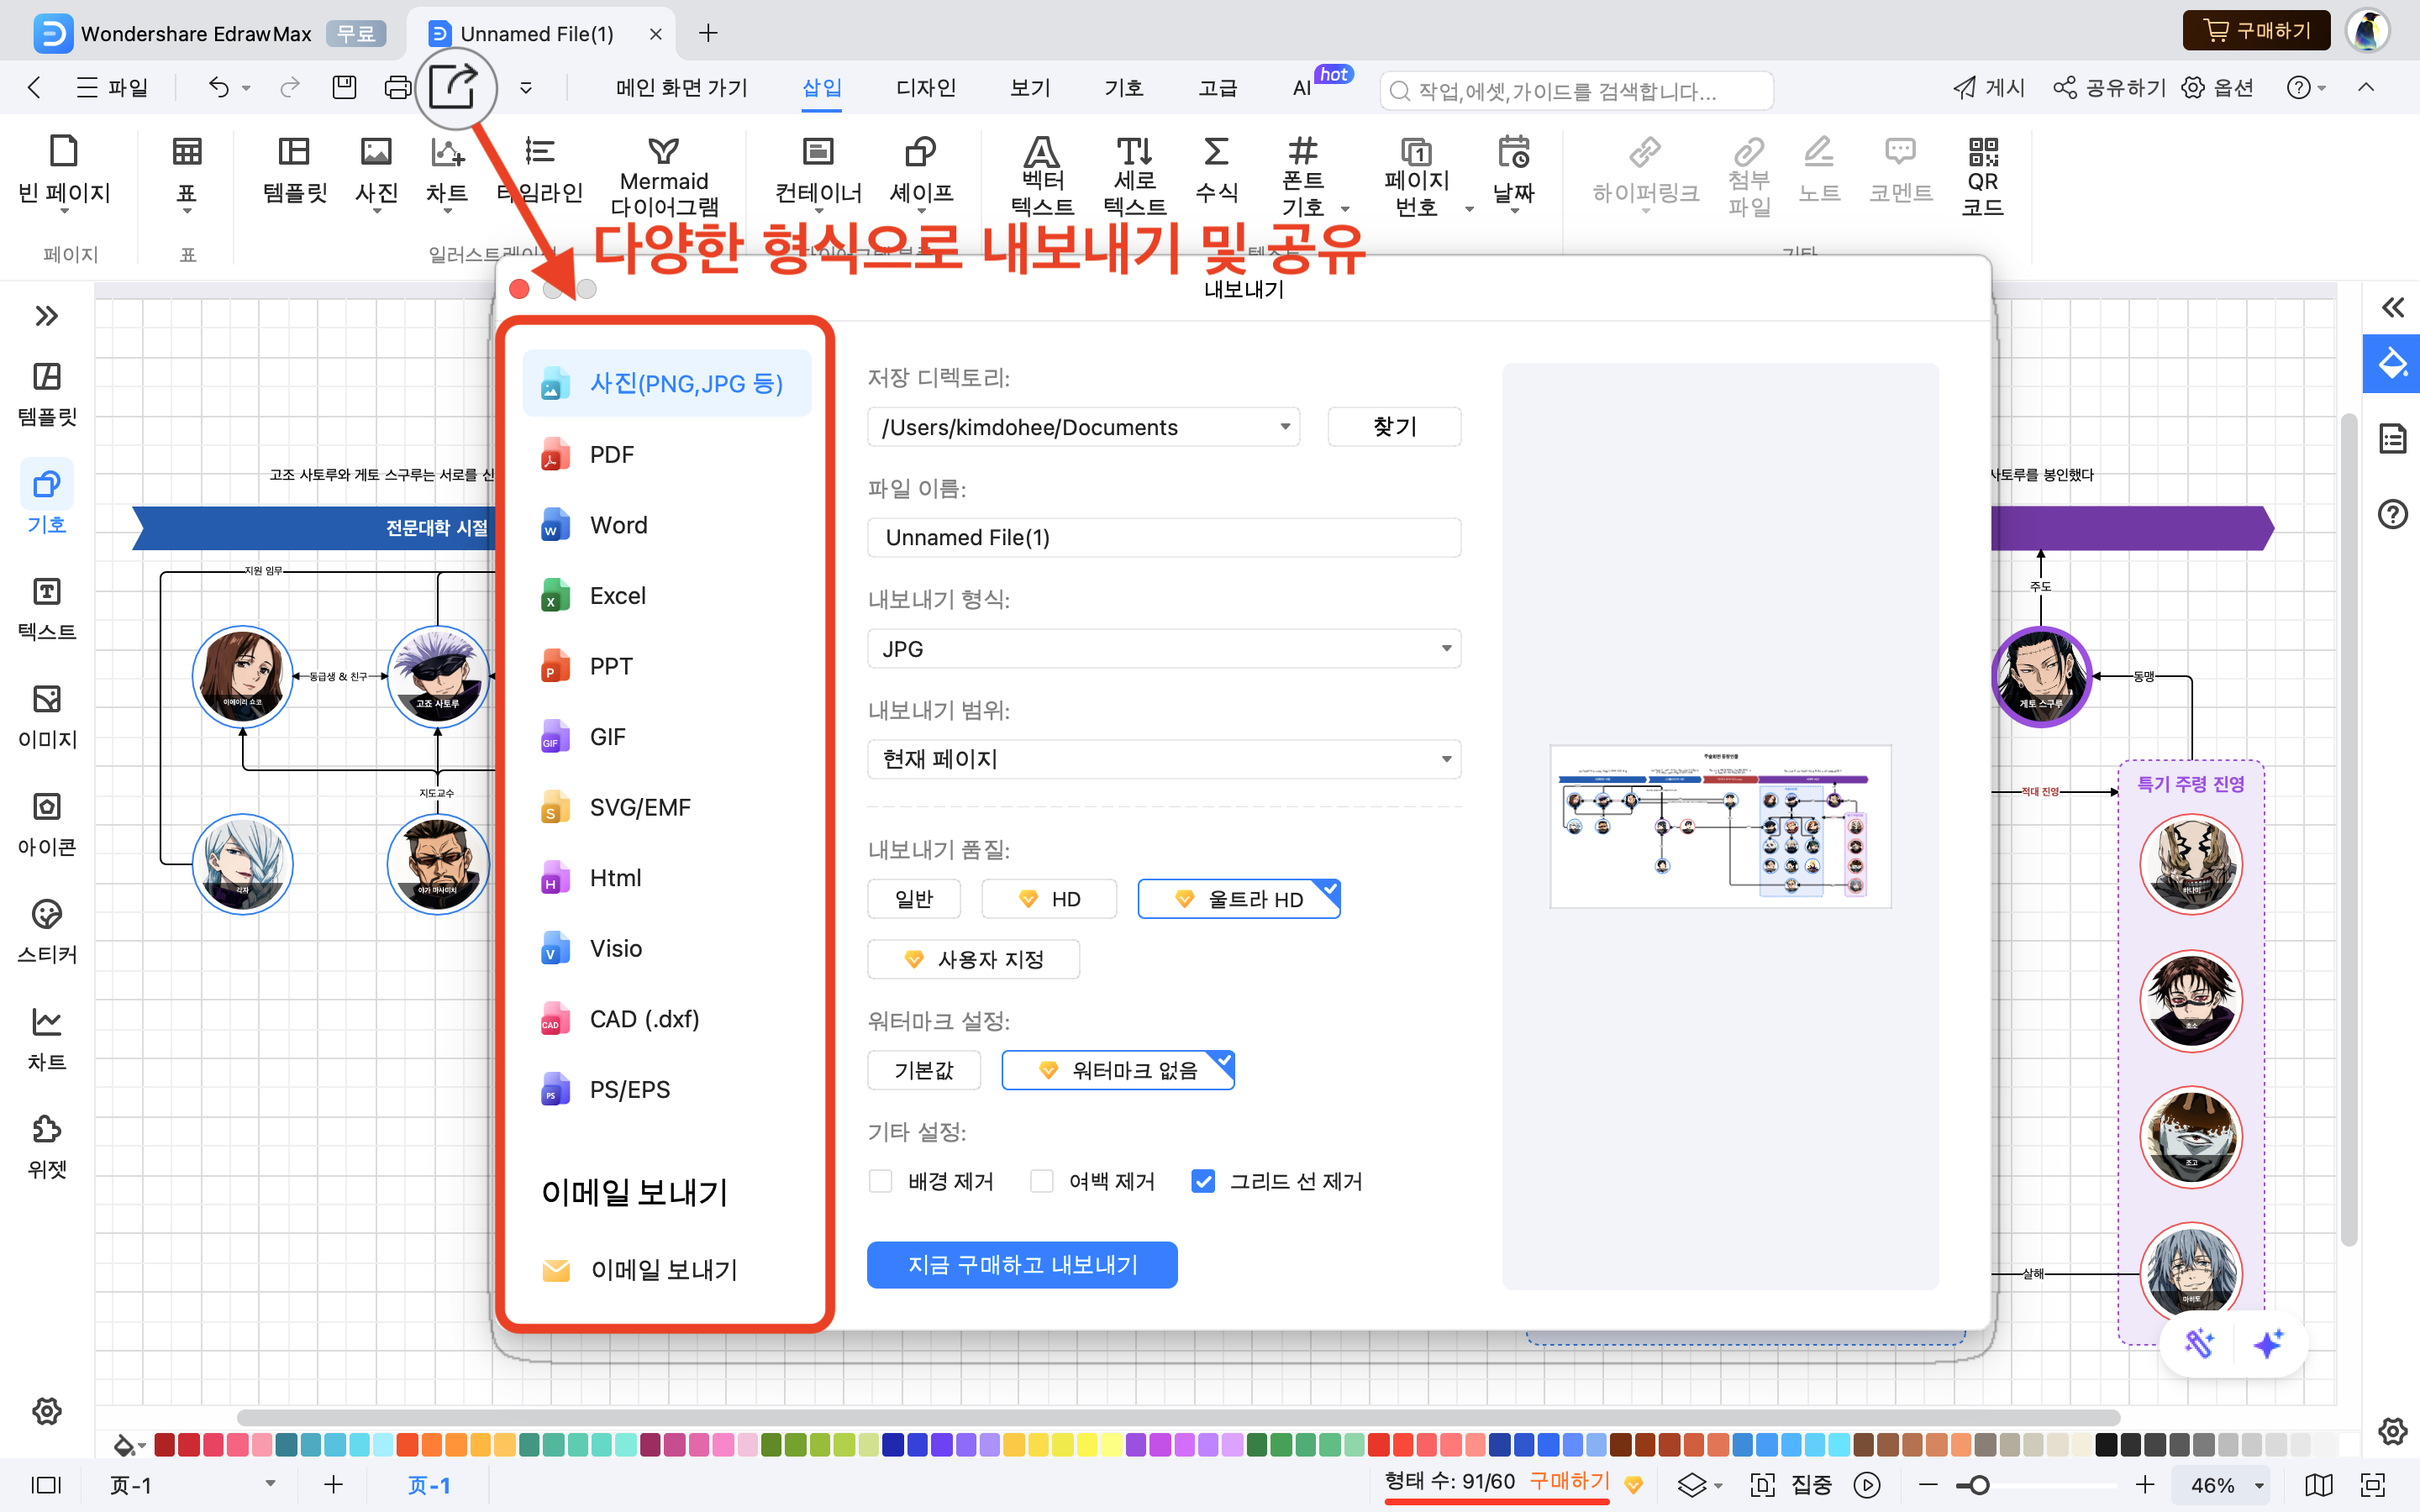The image size is (2420, 1512).
Task: Enable the 여백 제거 checkbox
Action: click(x=1042, y=1181)
